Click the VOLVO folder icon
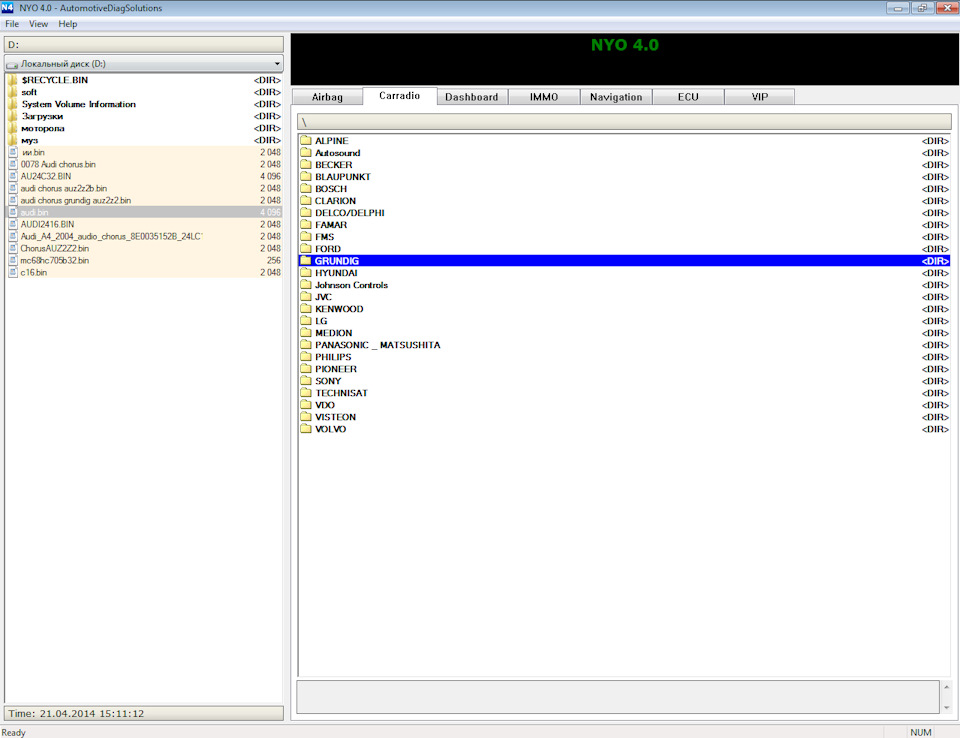This screenshot has width=960, height=738. coord(306,429)
